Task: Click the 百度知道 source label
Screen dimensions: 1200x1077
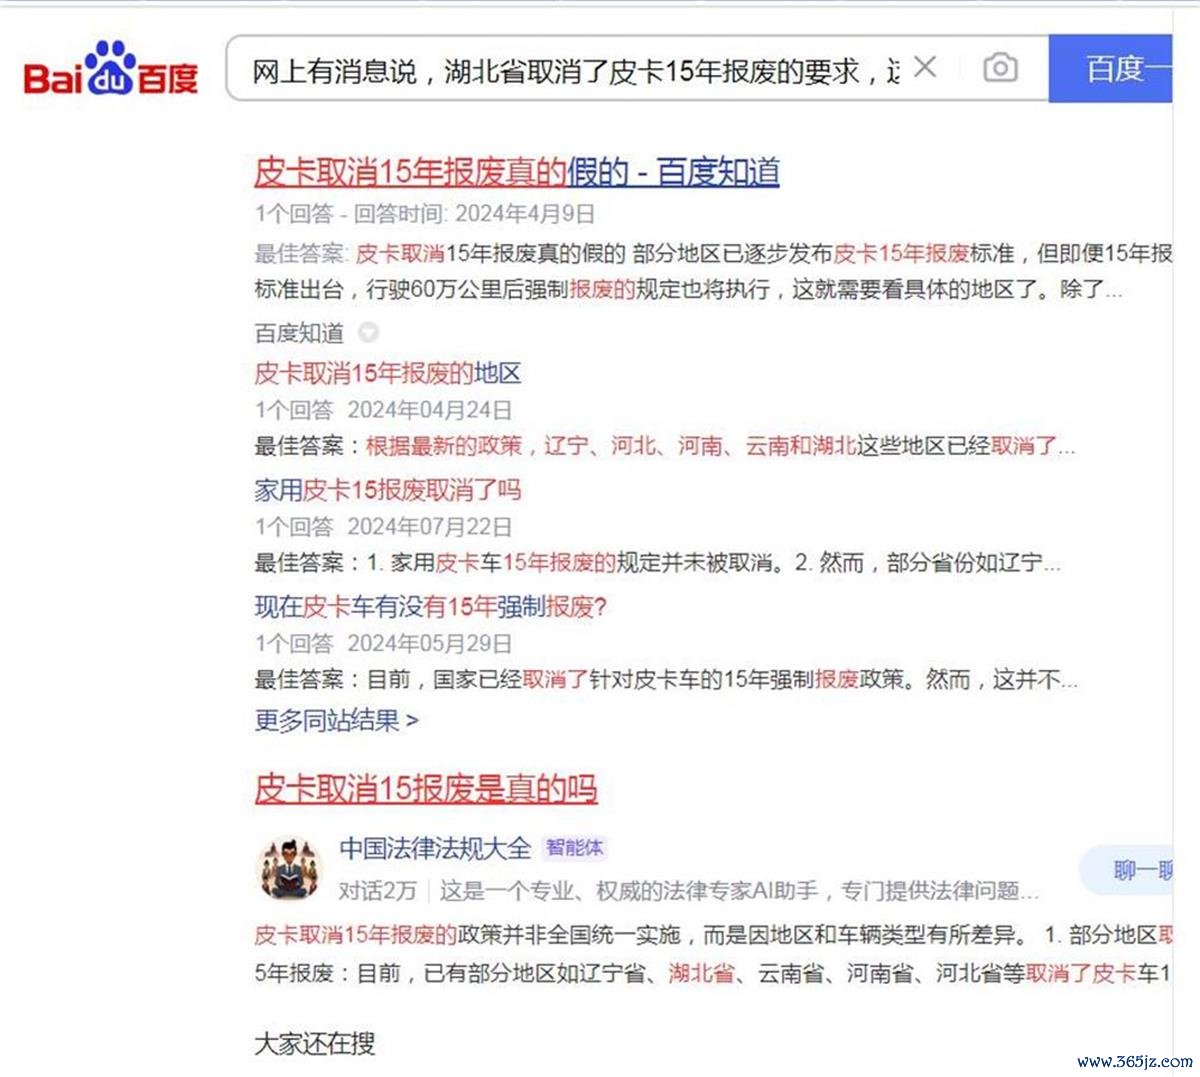Action: (x=299, y=333)
